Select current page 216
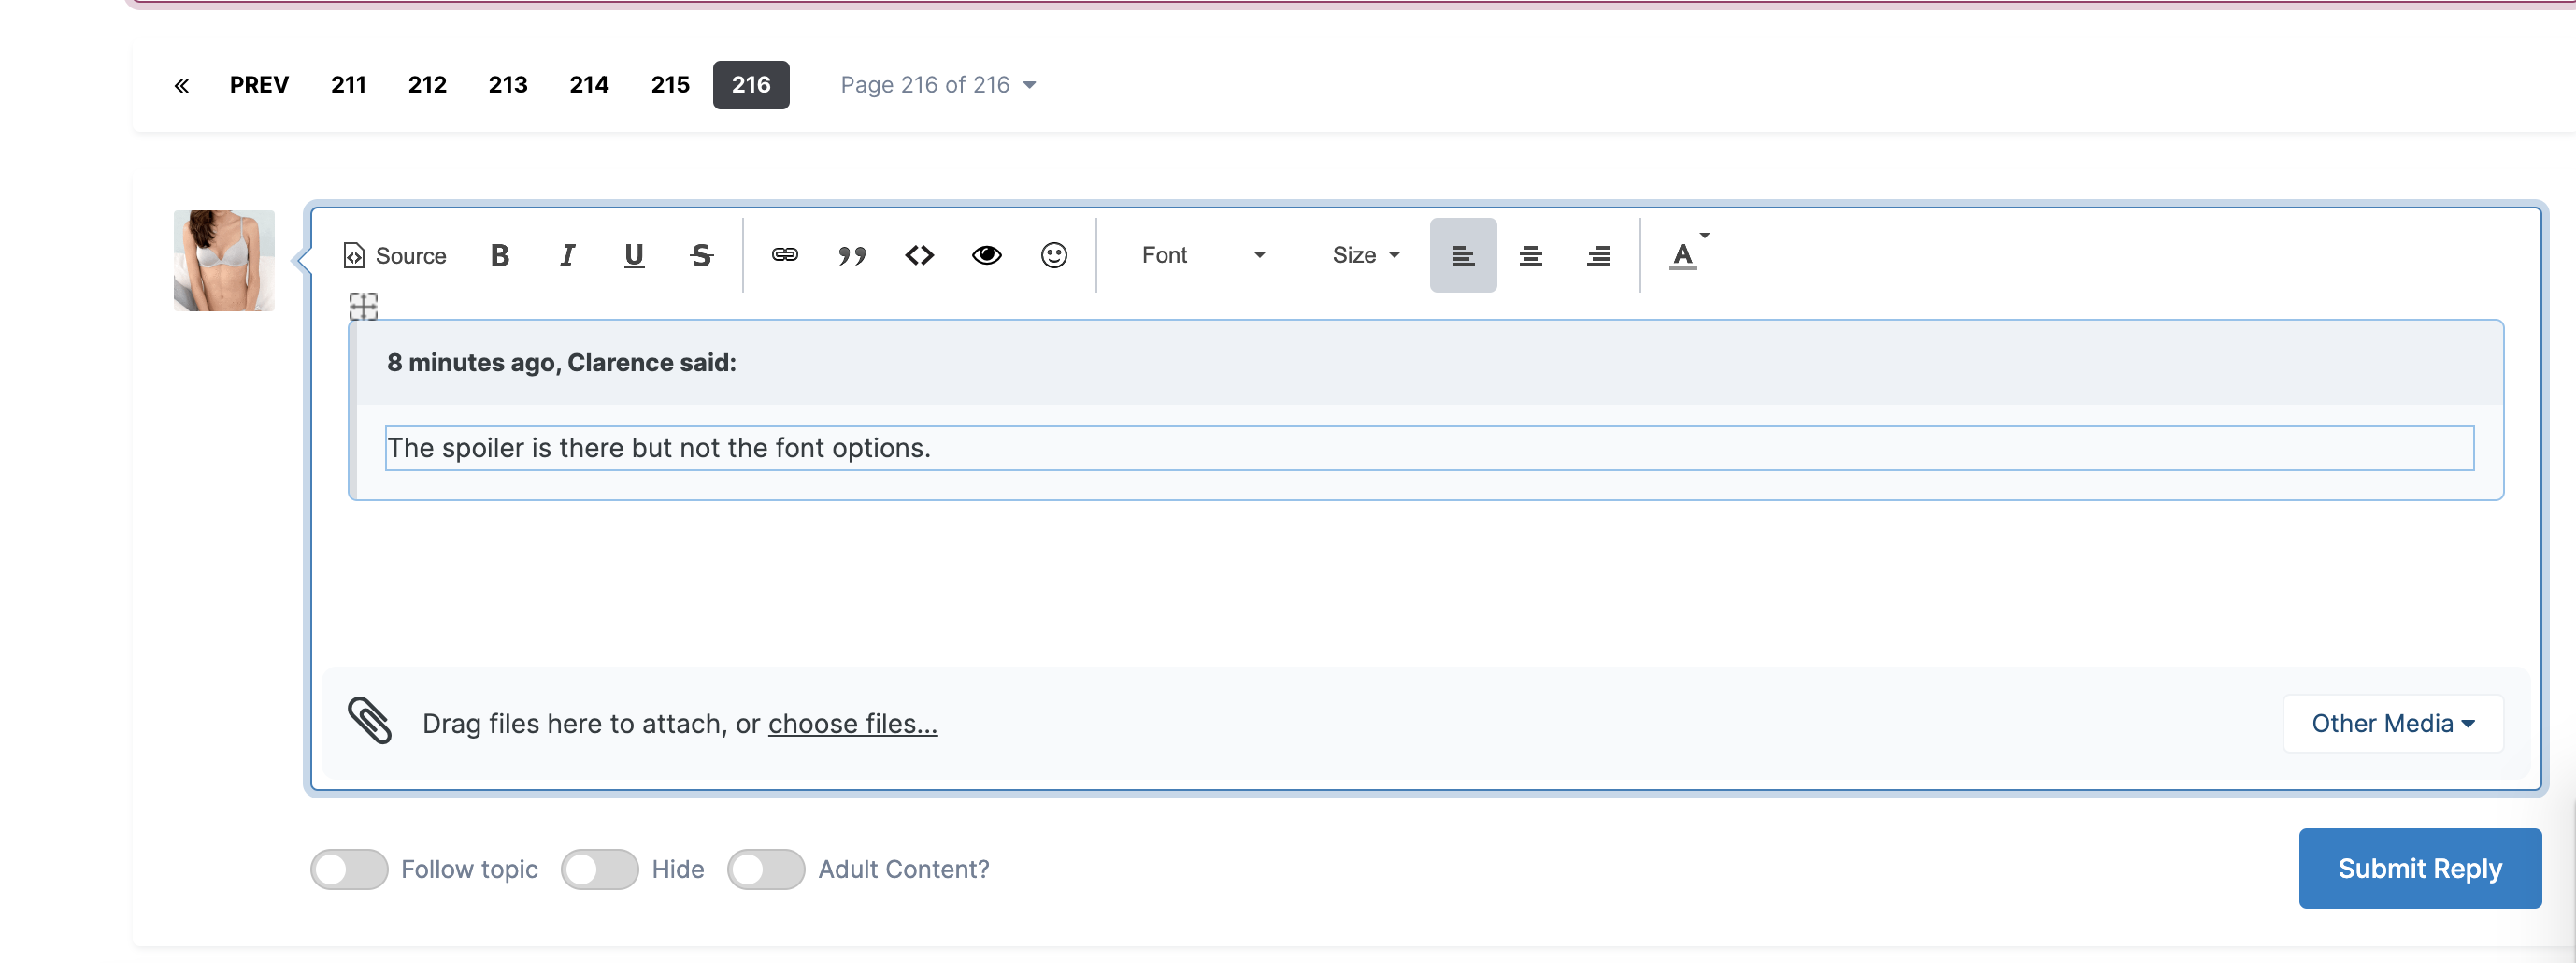The image size is (2576, 963). [751, 85]
